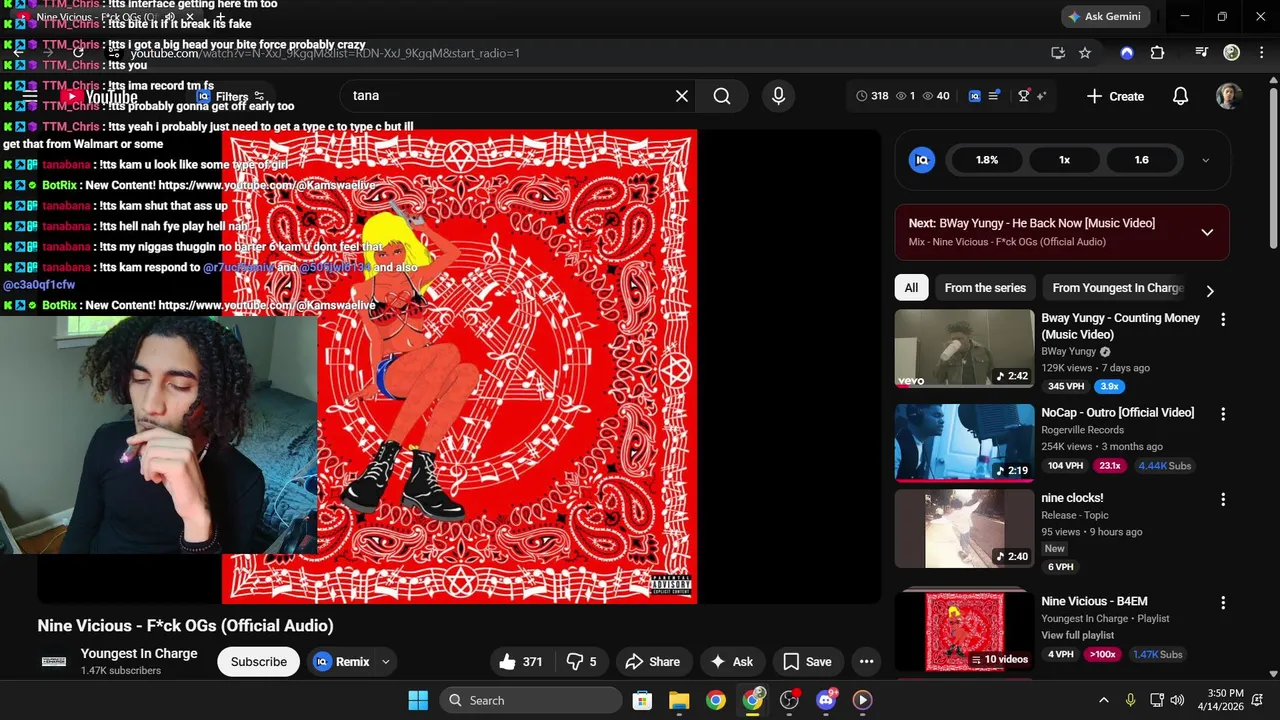Open Chrome media control icon
Screen dimensions: 1280x720
1202,53
